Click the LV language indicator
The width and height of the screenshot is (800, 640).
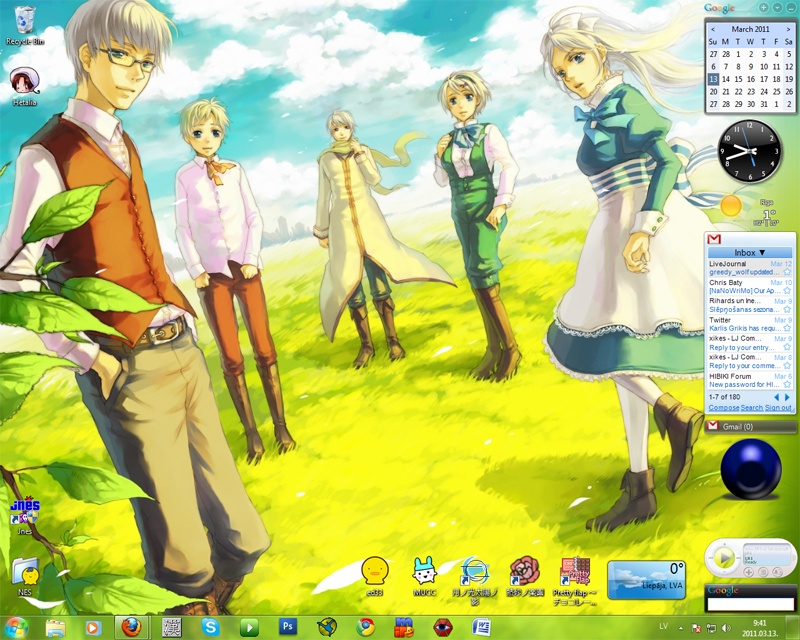(663, 626)
